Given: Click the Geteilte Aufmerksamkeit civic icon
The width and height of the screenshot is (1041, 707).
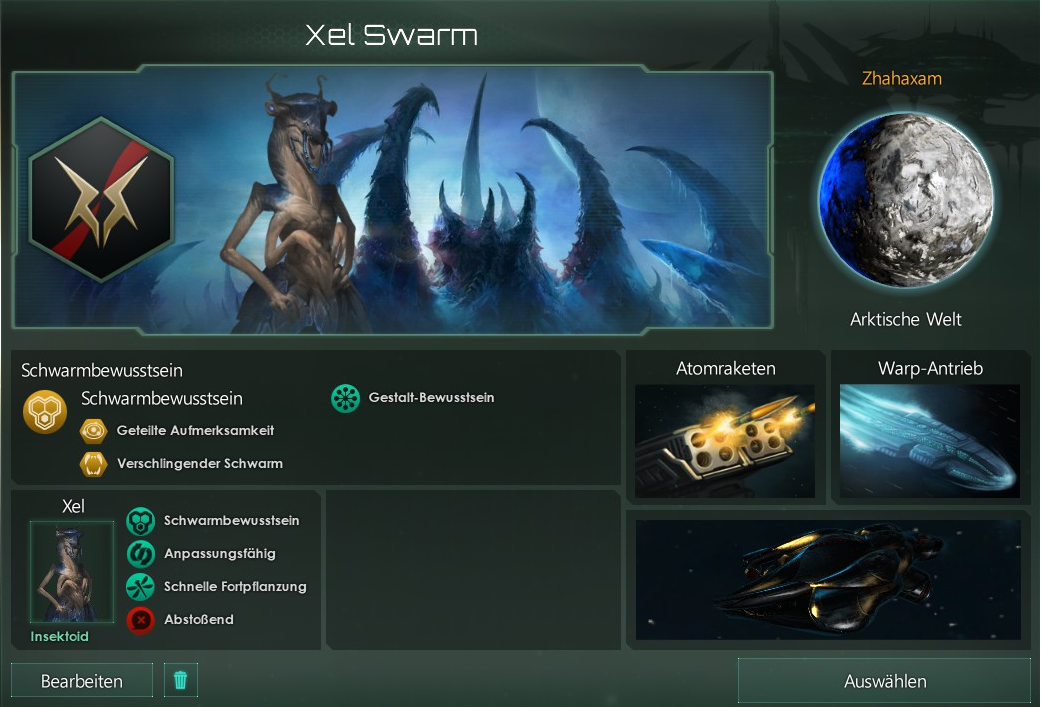Looking at the screenshot, I should tap(93, 431).
